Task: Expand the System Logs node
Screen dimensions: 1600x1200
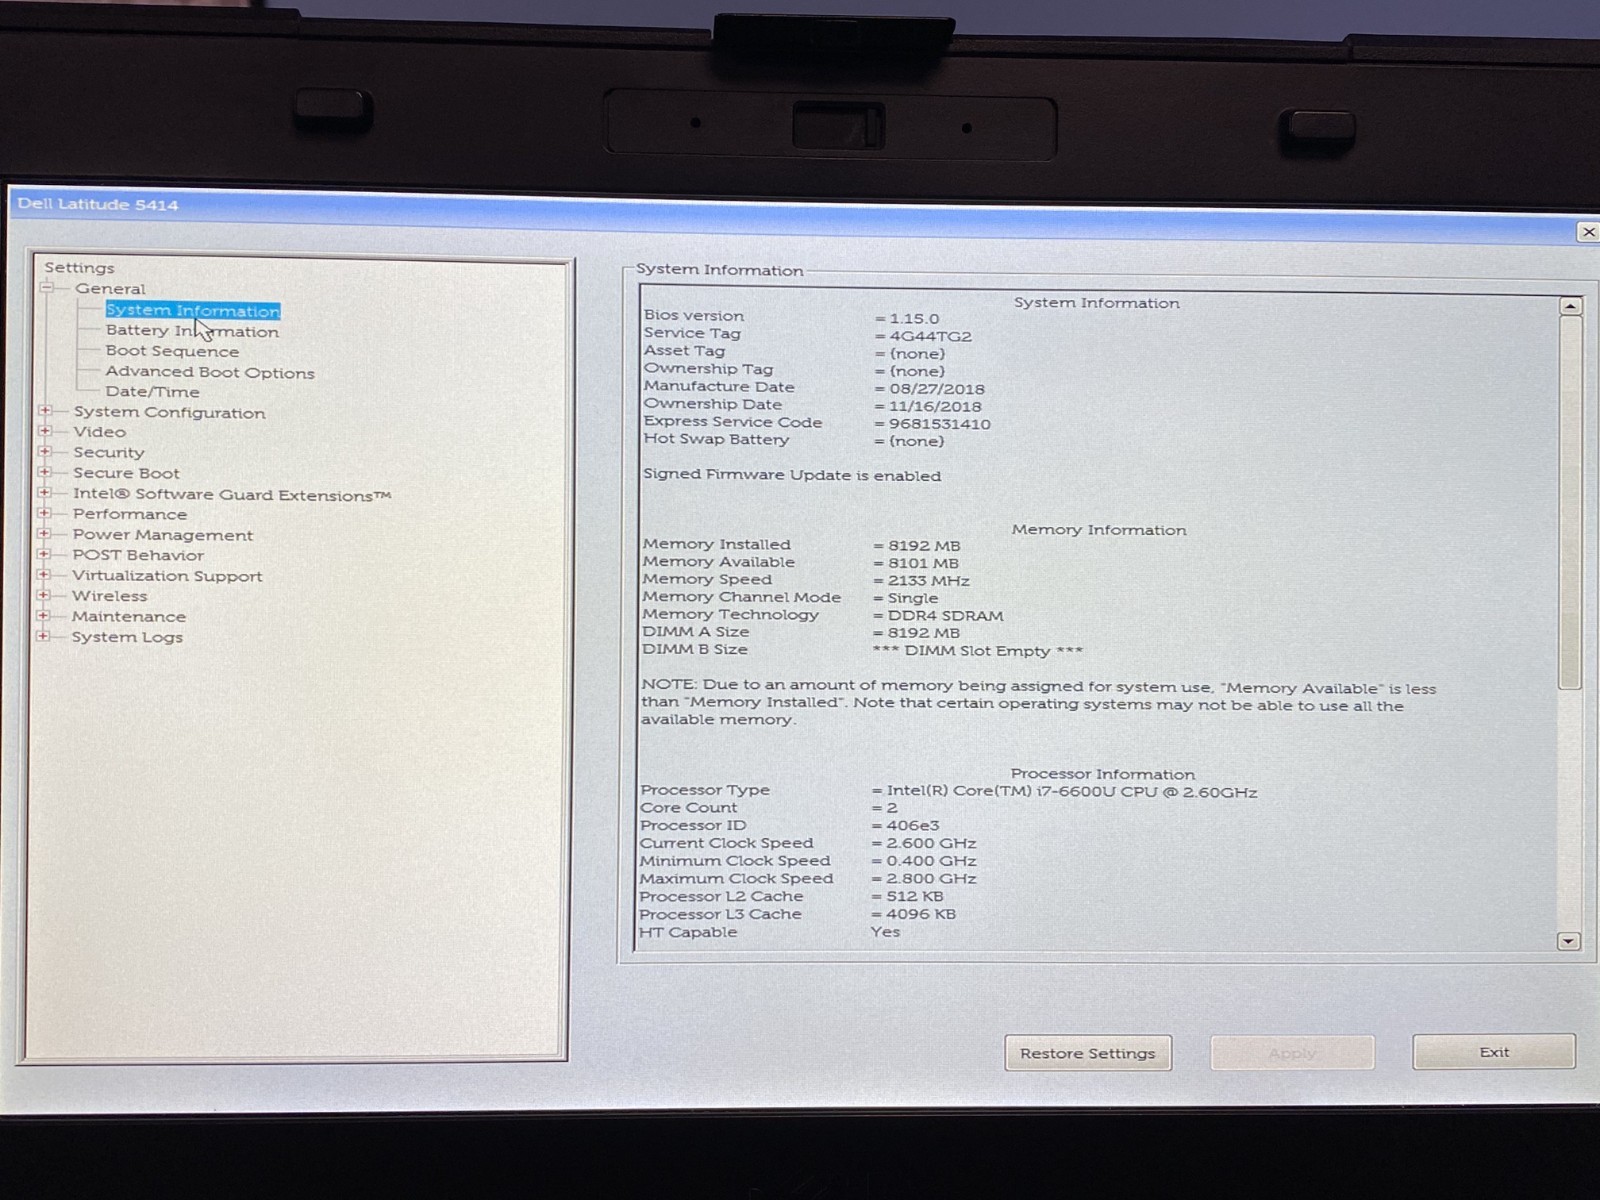Action: click(44, 636)
